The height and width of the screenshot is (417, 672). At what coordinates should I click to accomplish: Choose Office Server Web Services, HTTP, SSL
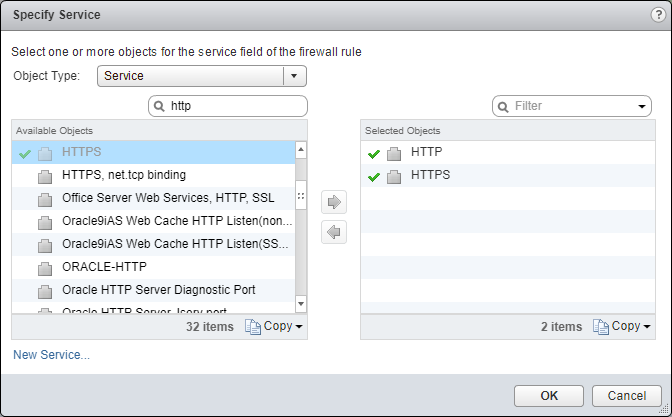[x=167, y=198]
